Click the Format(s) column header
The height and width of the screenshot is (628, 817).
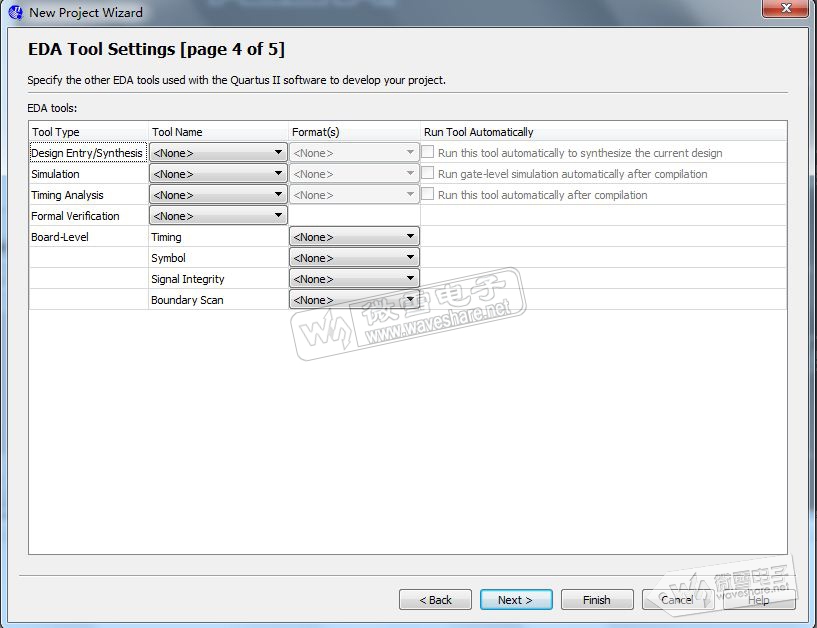tap(354, 132)
